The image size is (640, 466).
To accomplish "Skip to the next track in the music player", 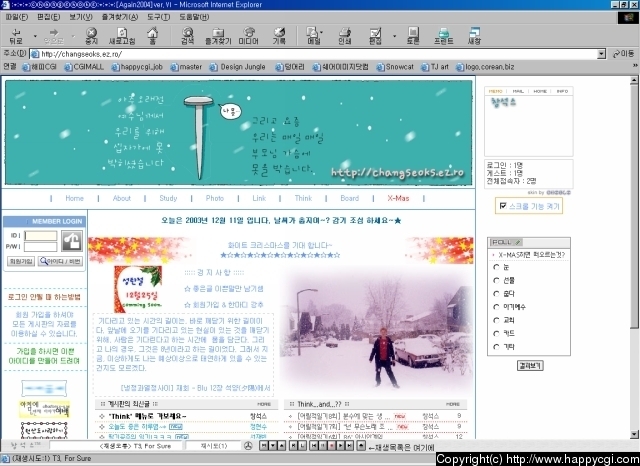I will [x=349, y=446].
